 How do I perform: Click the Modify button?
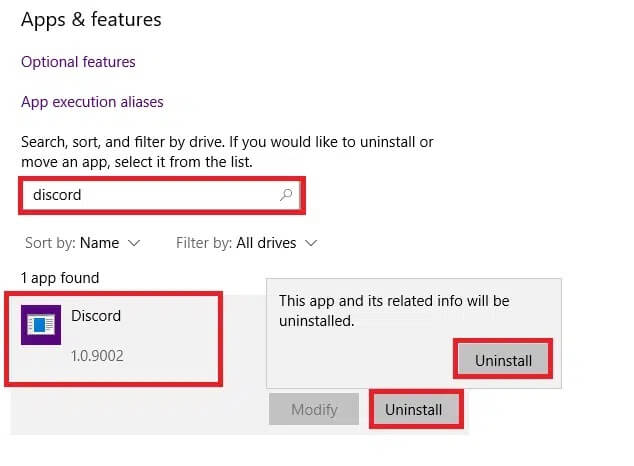[314, 409]
